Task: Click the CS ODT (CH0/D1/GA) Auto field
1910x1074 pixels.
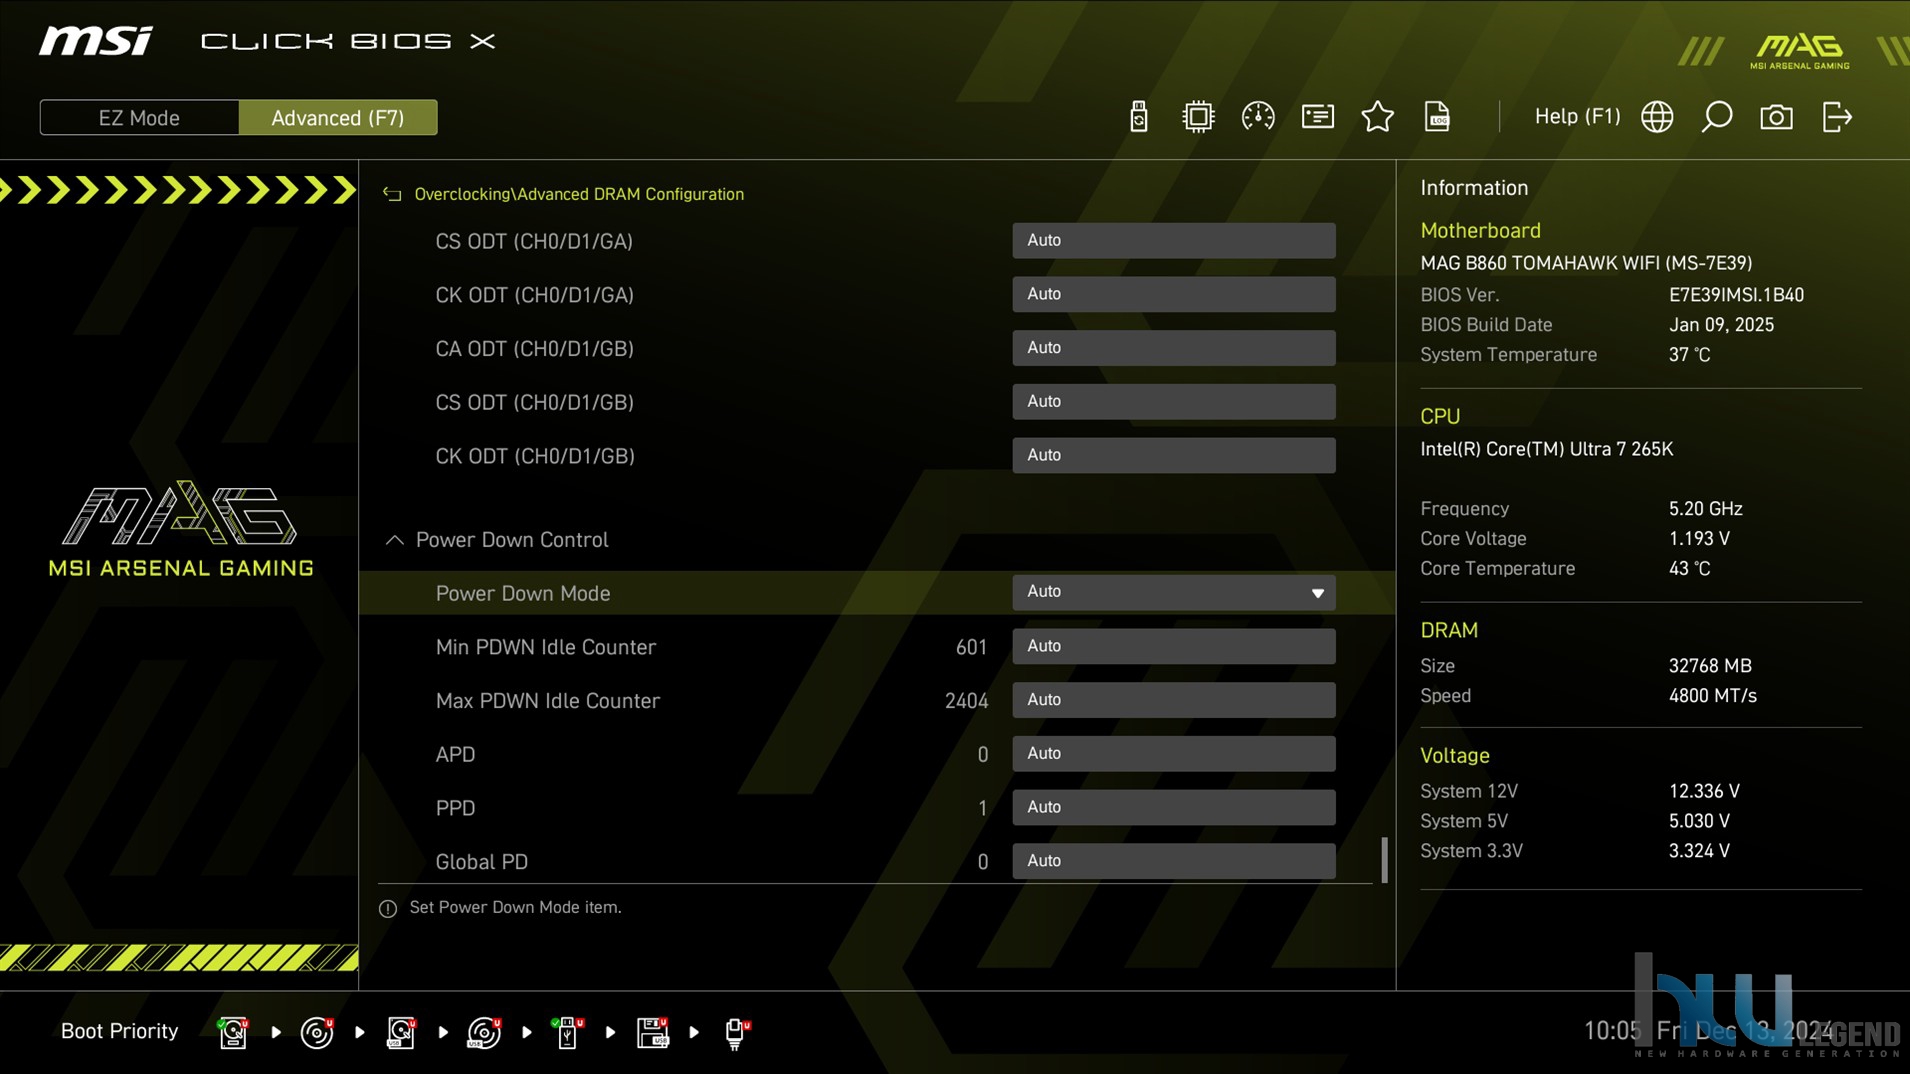Action: tap(1173, 240)
